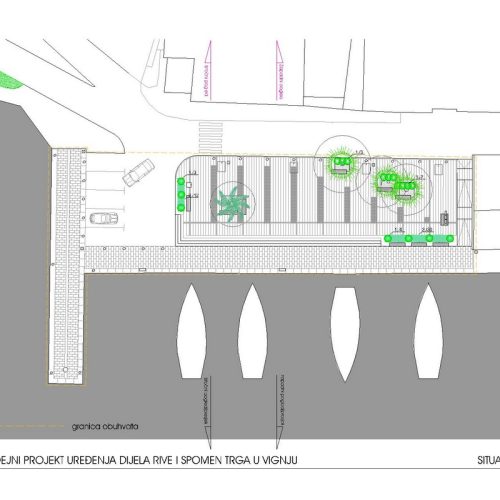Click the 'SITUA' text at bottom right
500x500 pixels.
tap(489, 460)
